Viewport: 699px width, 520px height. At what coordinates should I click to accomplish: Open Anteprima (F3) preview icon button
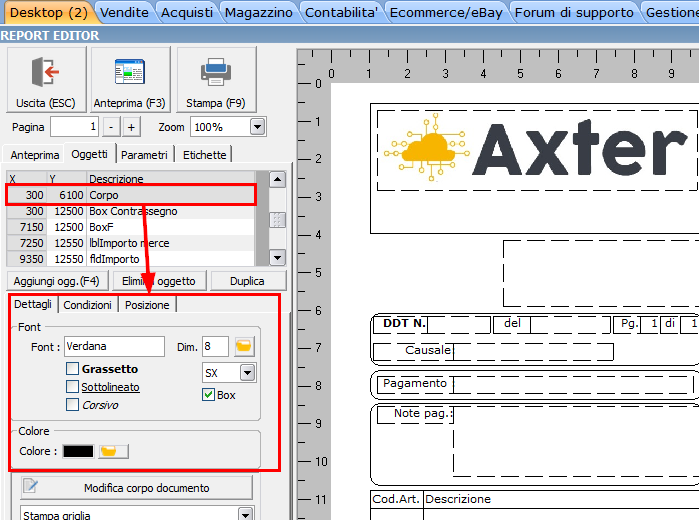[130, 79]
